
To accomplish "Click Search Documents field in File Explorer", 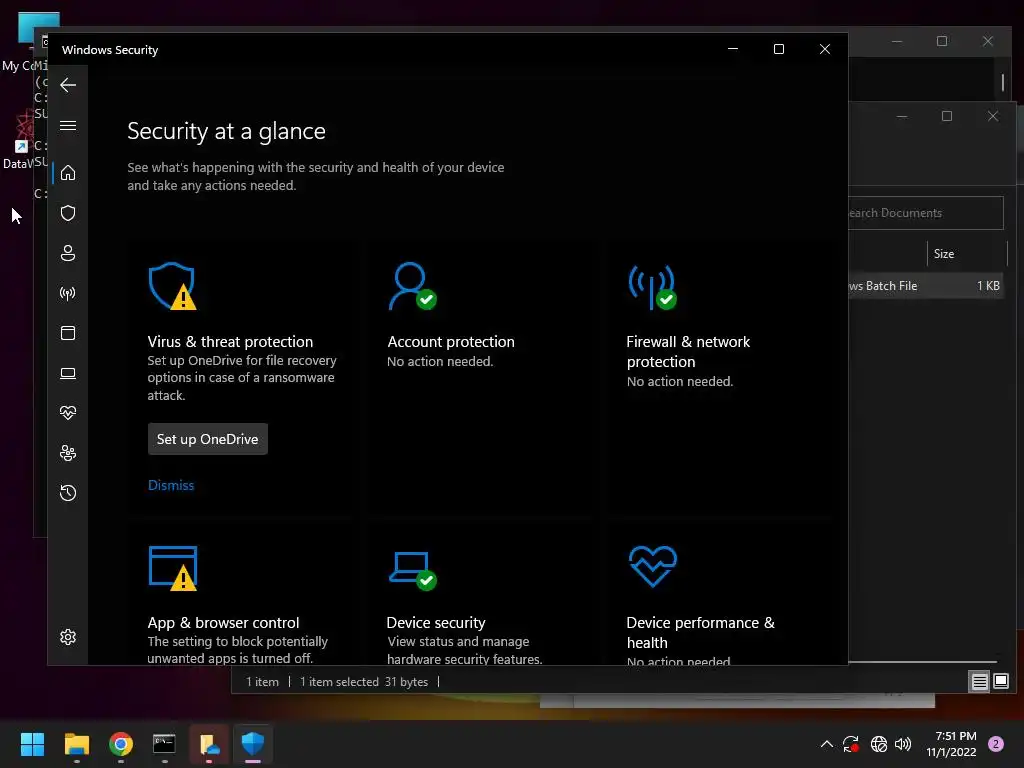I will (x=926, y=213).
